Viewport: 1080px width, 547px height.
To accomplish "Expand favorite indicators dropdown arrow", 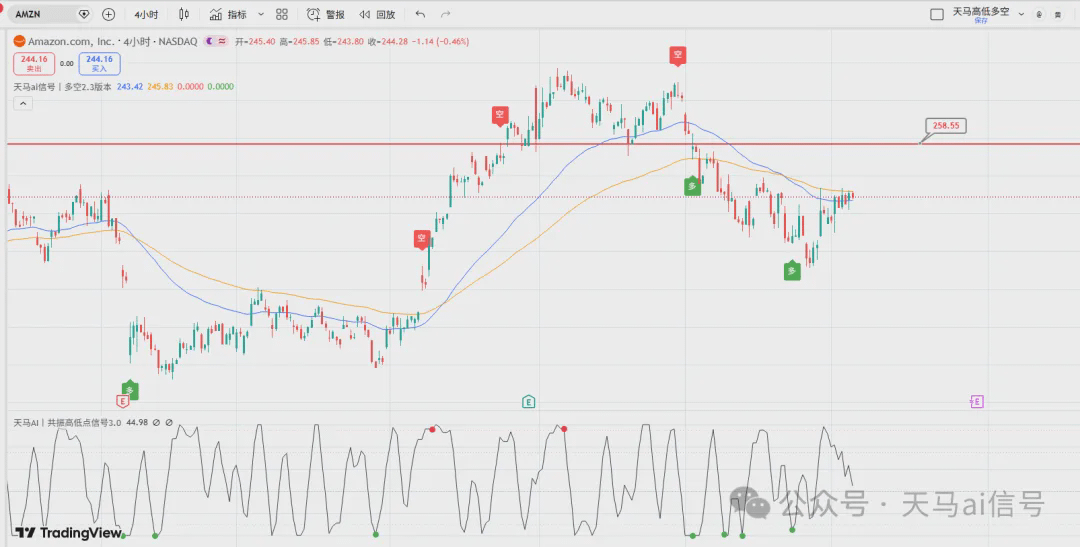I will pos(261,14).
